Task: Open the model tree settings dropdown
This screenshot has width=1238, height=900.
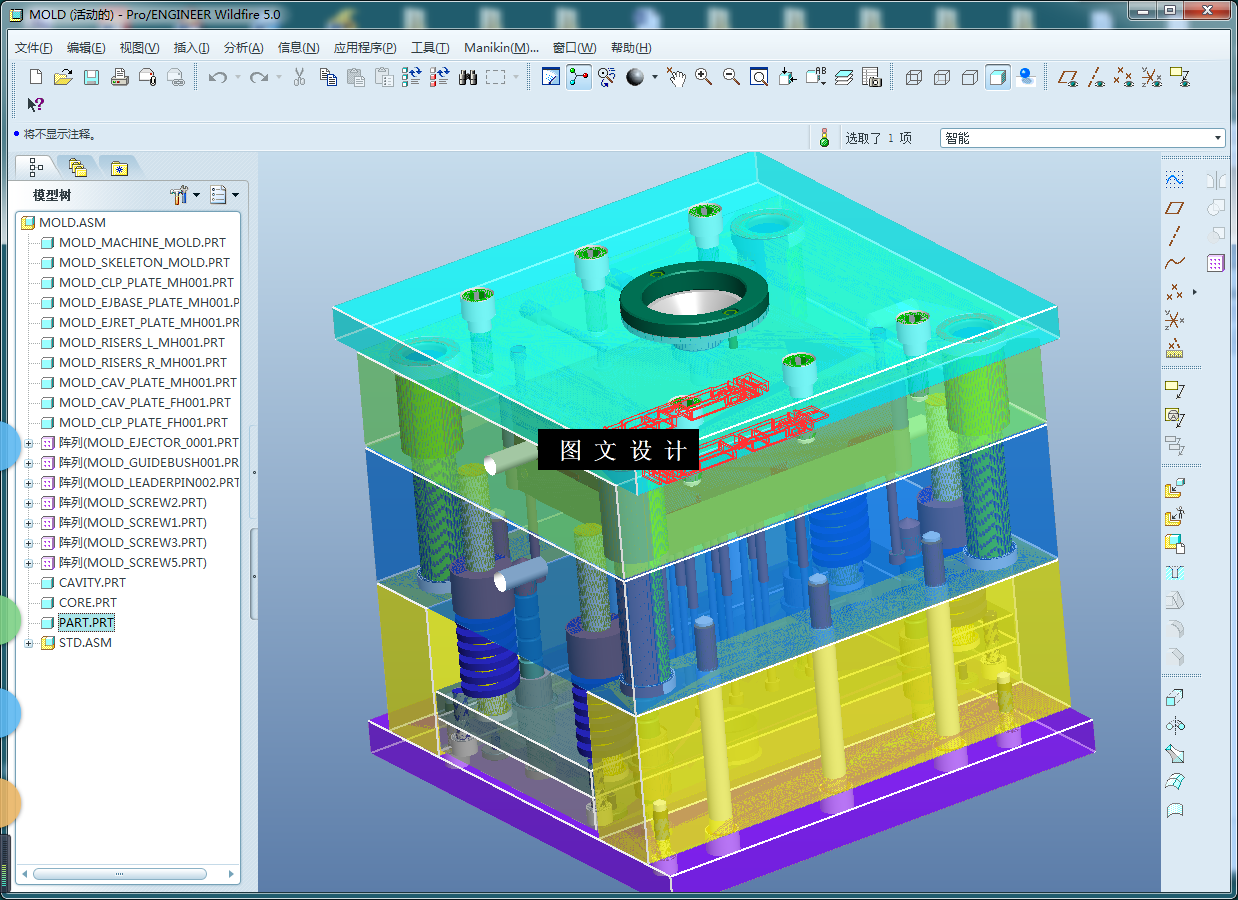Action: (186, 195)
